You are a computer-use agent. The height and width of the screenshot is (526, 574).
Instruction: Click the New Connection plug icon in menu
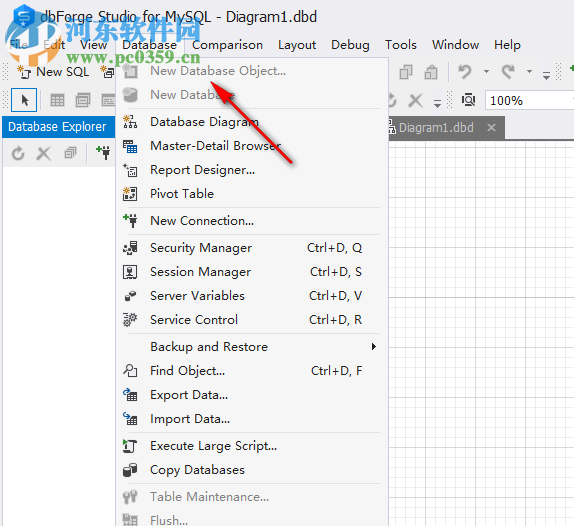click(x=130, y=220)
